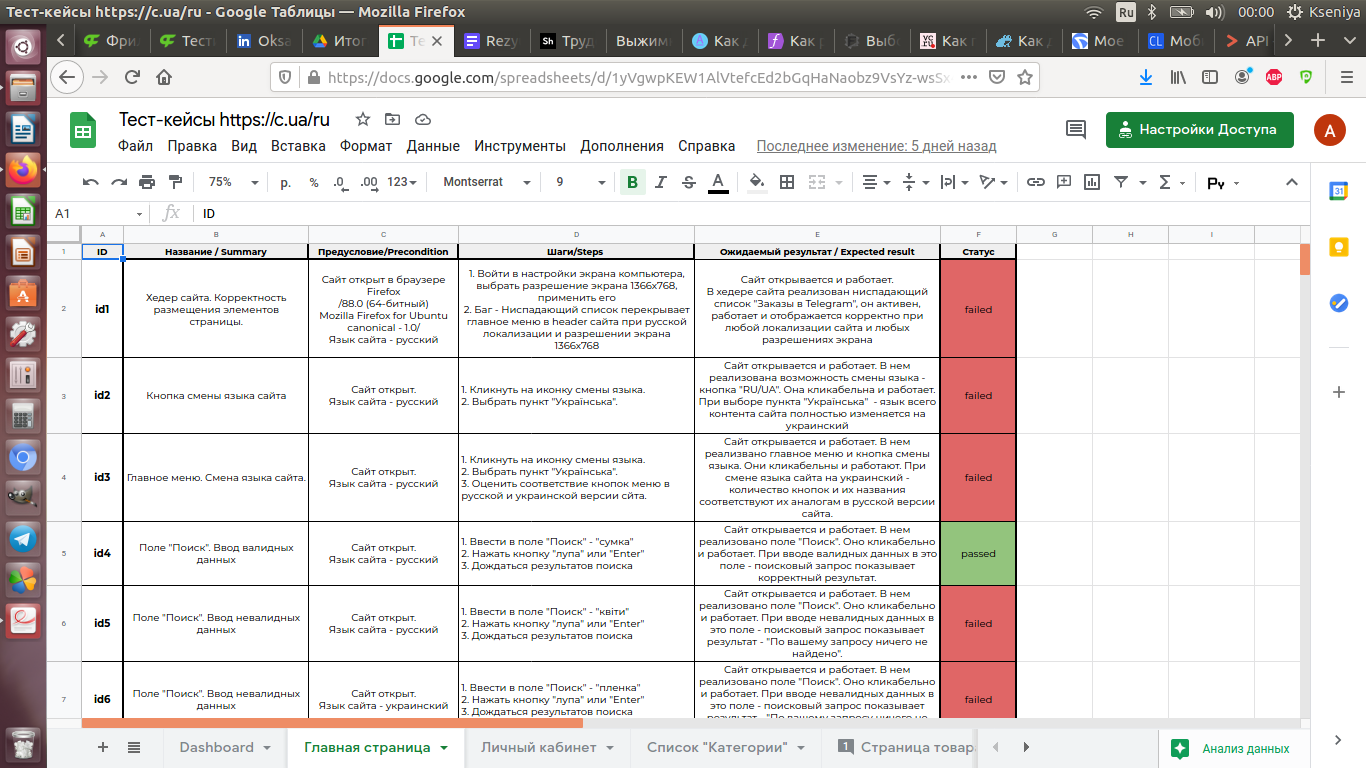
Task: Move the document using folder icon
Action: pyautogui.click(x=391, y=119)
